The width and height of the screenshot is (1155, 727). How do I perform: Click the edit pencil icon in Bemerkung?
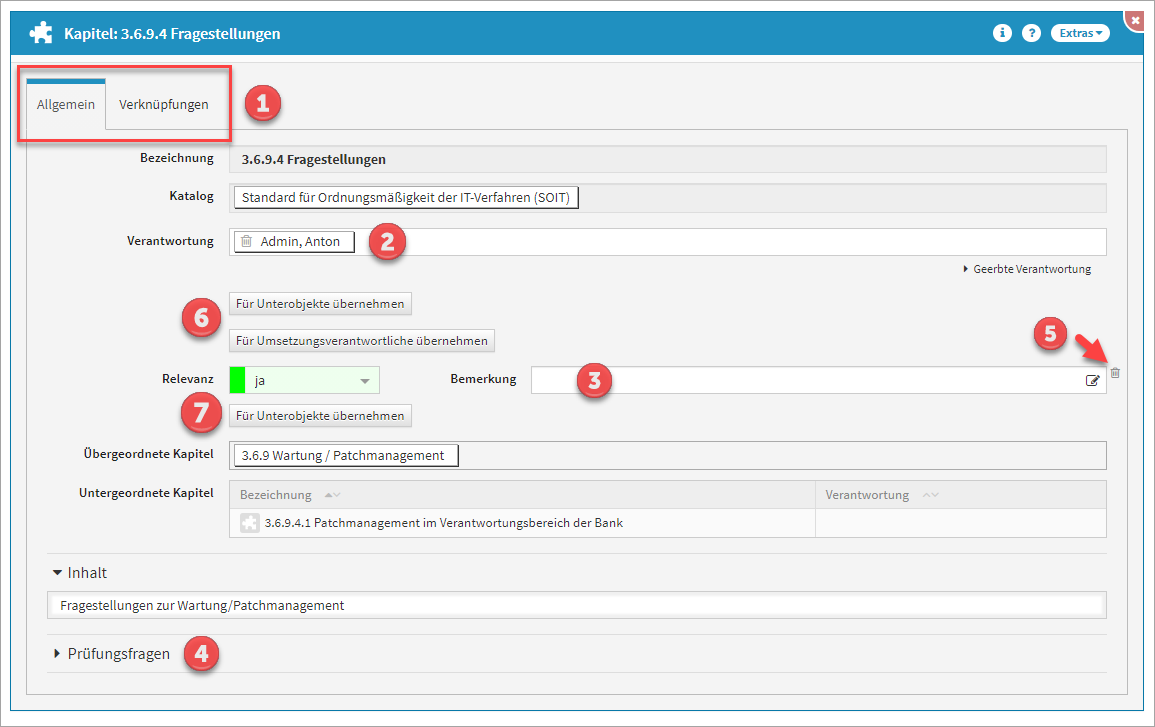click(x=1092, y=381)
